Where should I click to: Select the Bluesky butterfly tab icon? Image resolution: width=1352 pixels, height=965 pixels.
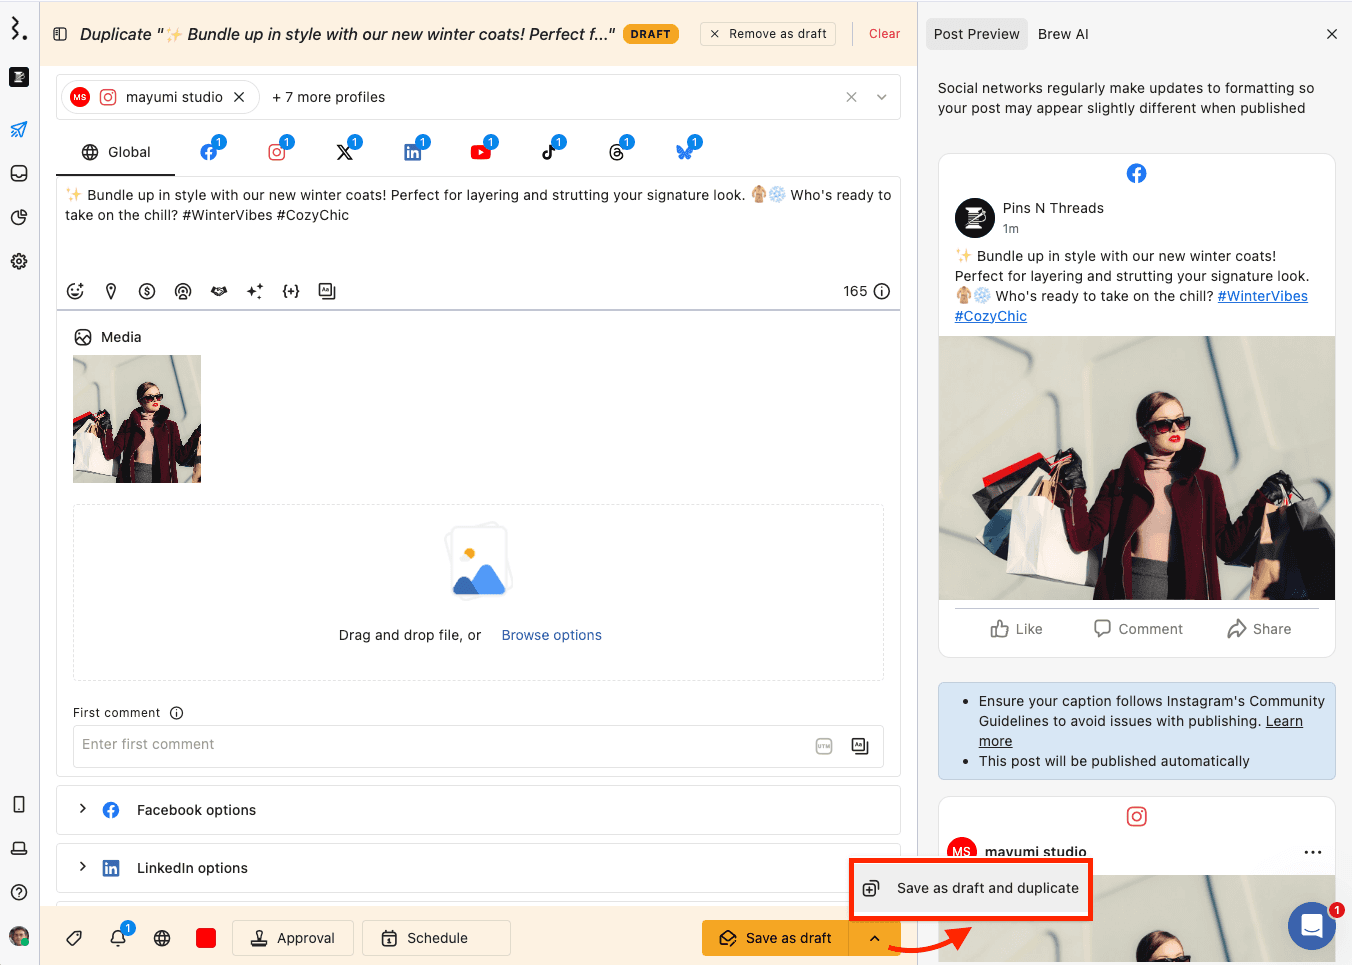coord(685,152)
